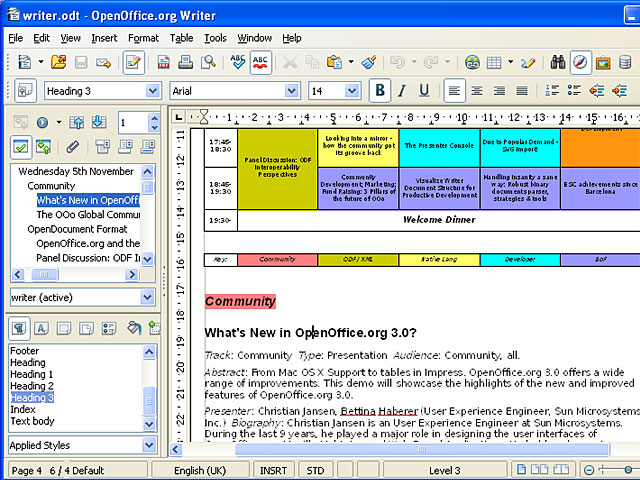Toggle INSRT insert mode in status bar

click(x=273, y=470)
